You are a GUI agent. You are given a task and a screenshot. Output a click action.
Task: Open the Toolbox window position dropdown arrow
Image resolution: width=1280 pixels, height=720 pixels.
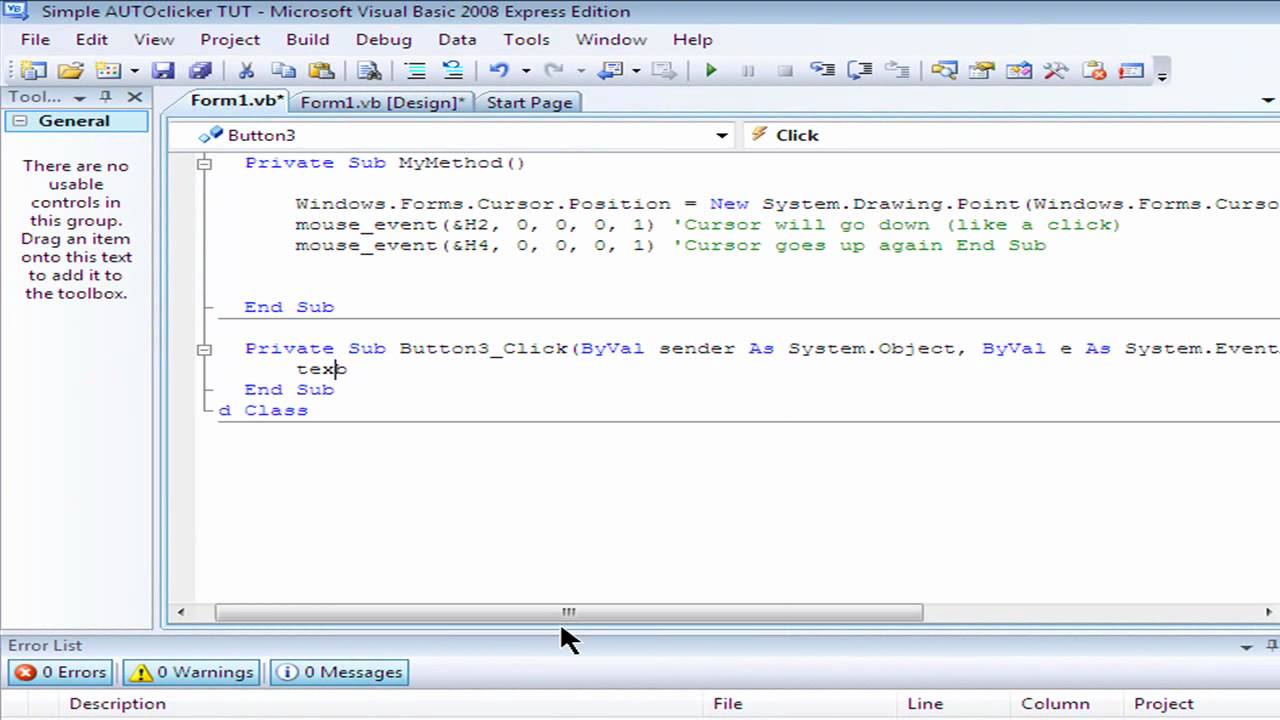[80, 98]
